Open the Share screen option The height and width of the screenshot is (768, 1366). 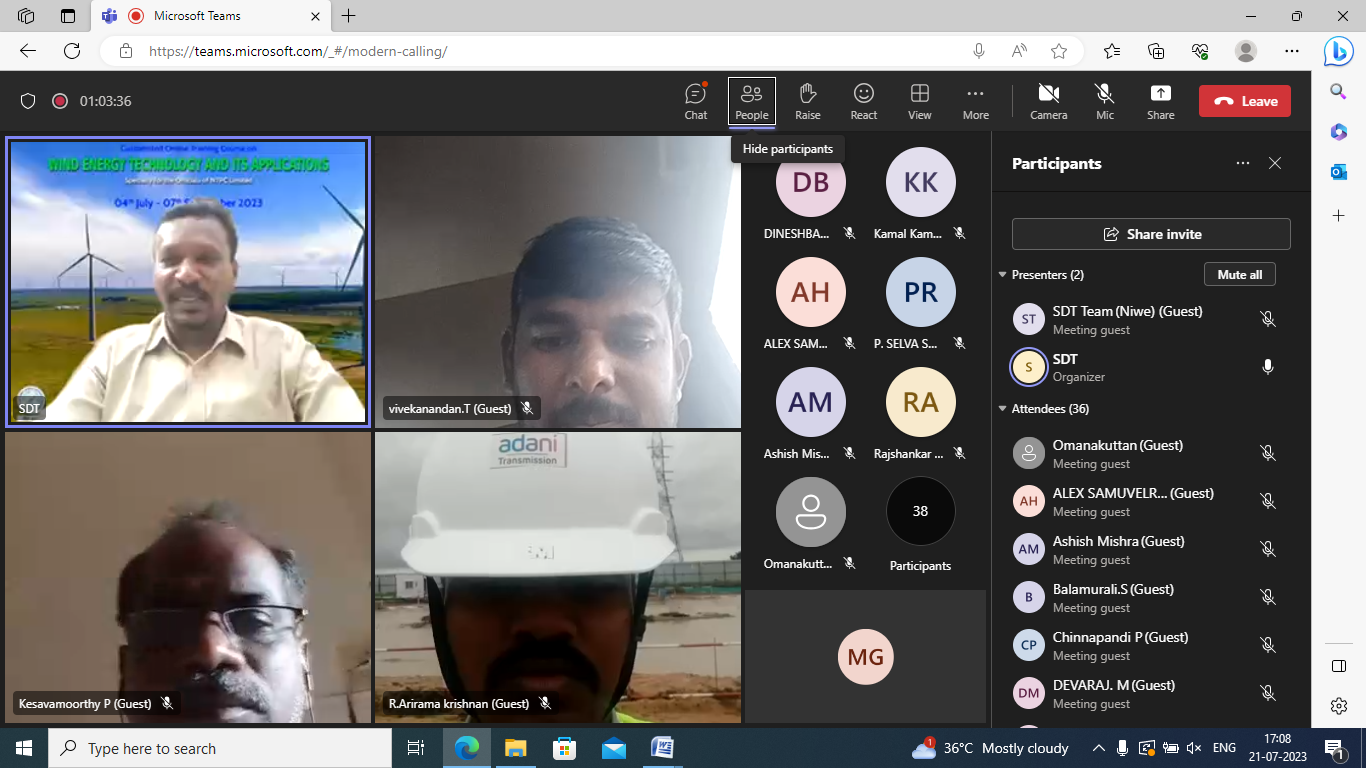pos(1160,101)
